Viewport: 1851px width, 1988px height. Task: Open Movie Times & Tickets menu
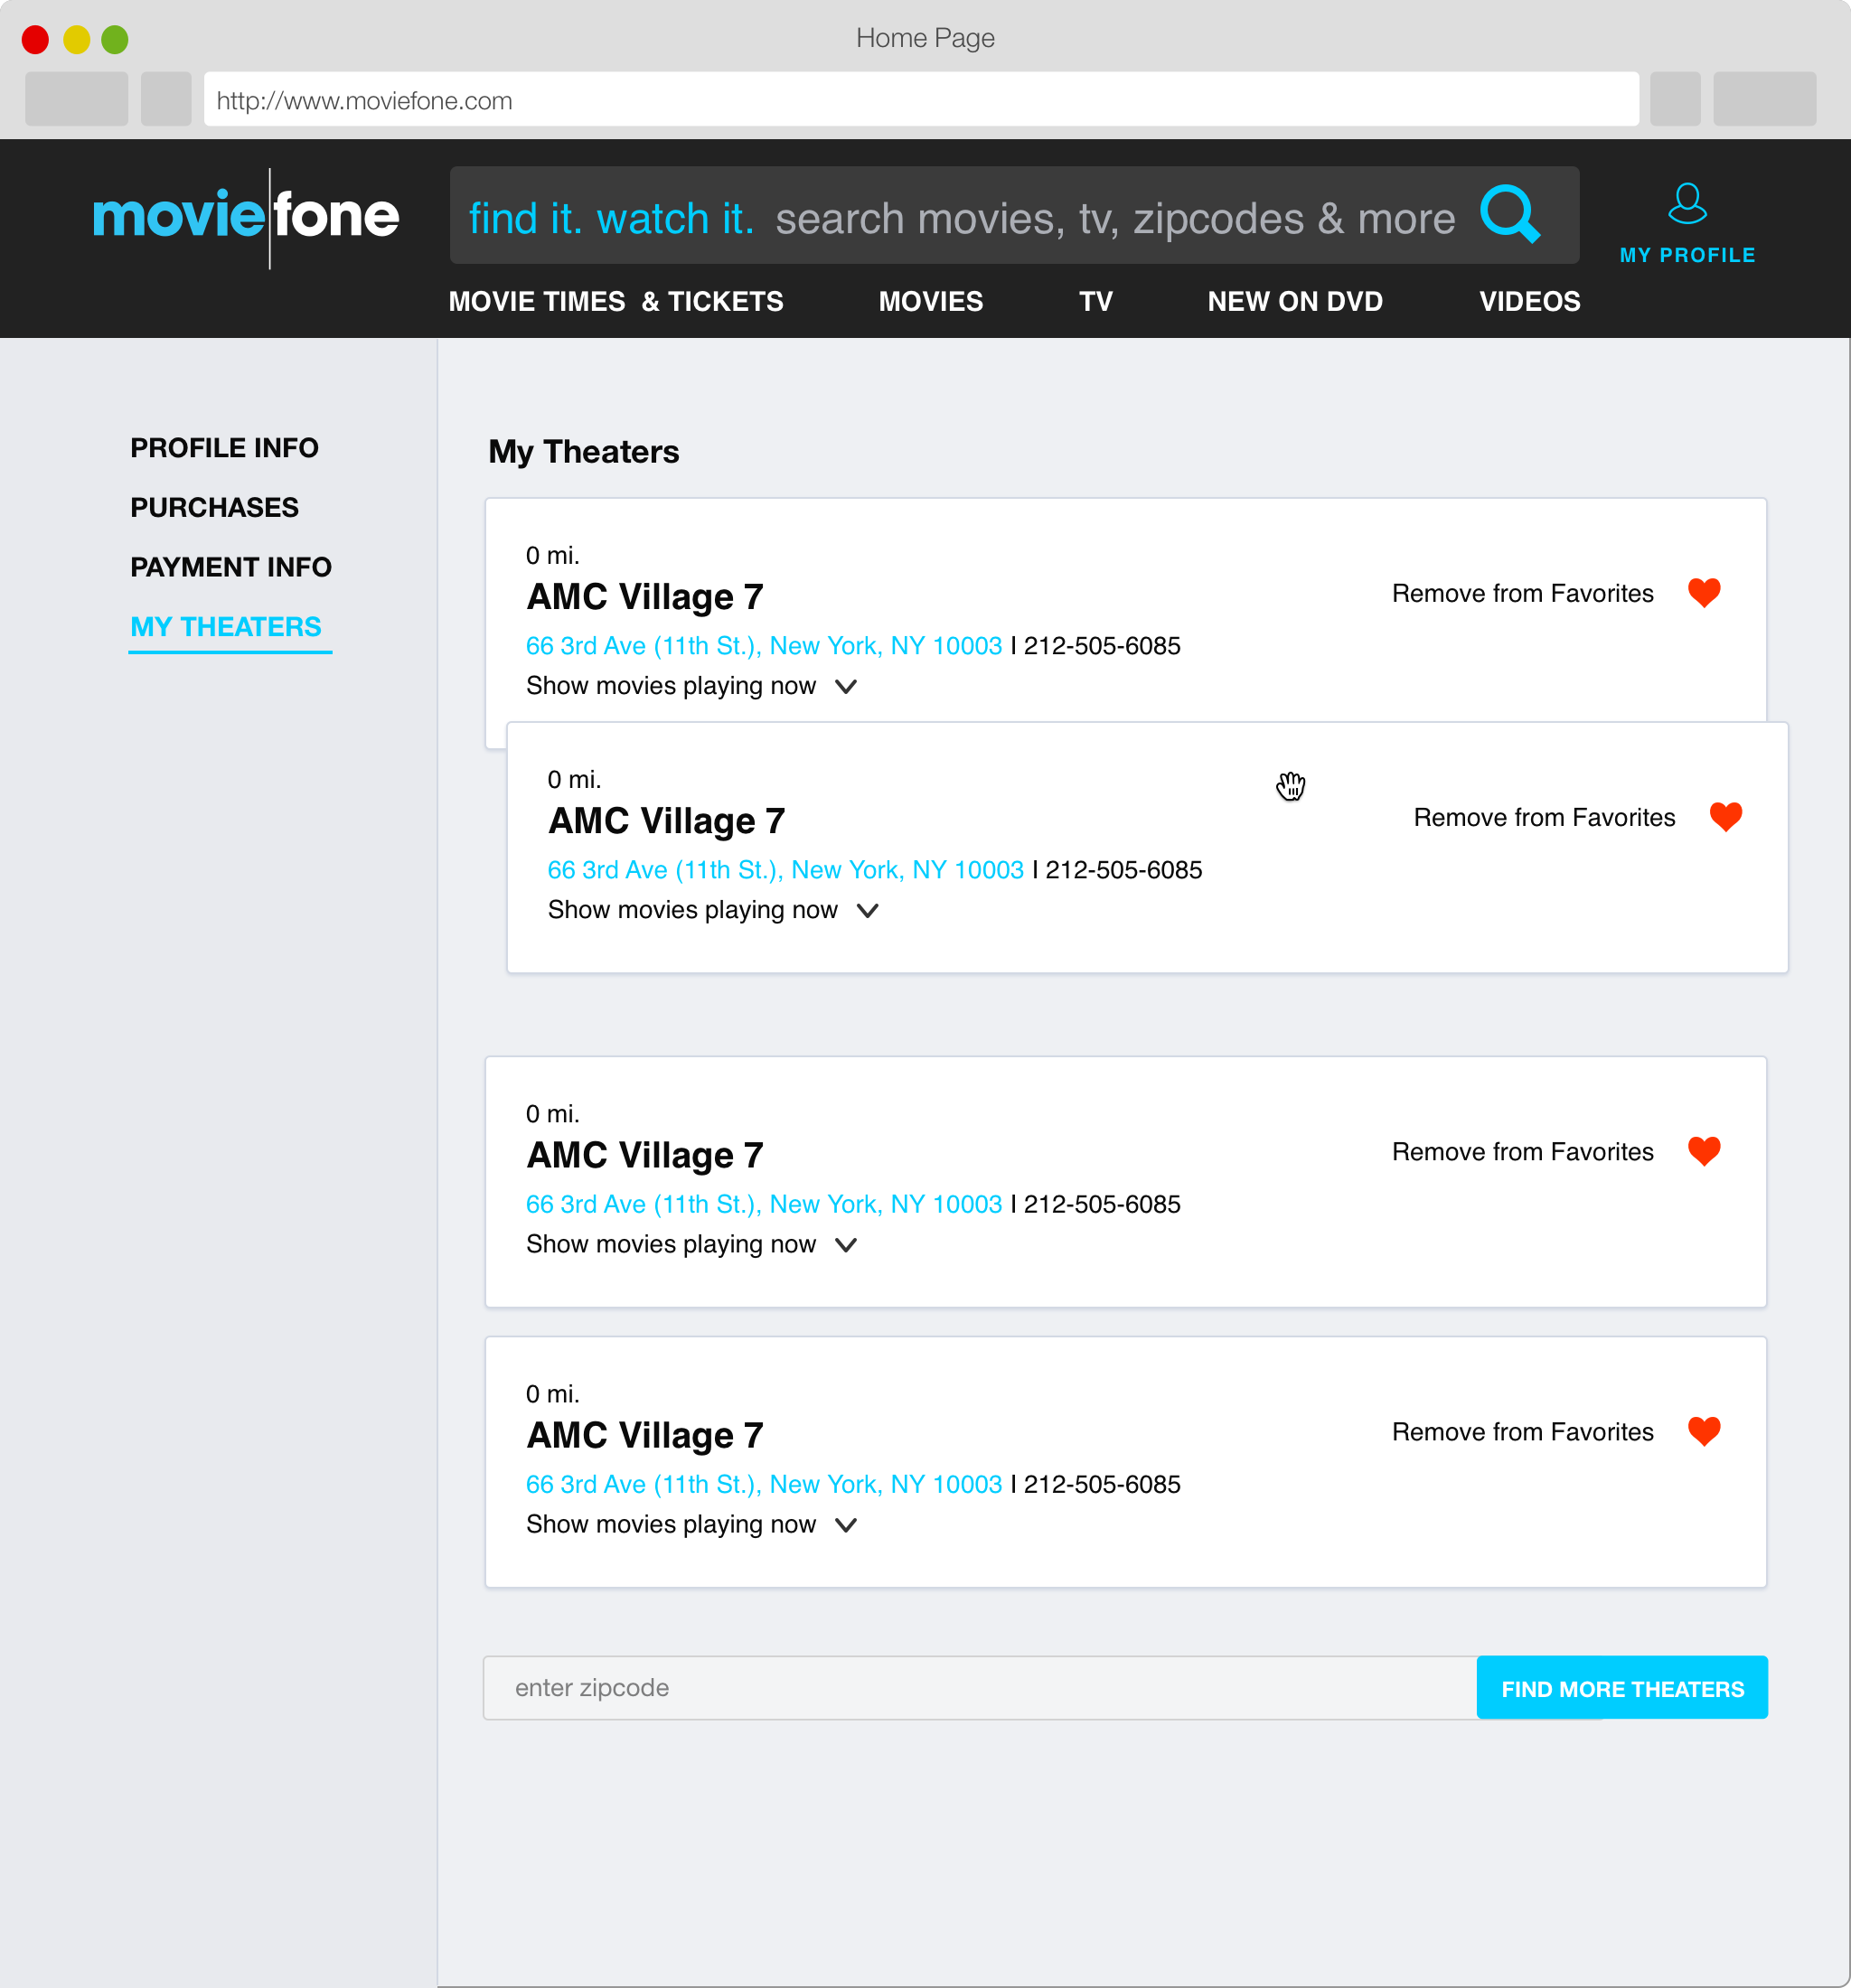coord(616,301)
